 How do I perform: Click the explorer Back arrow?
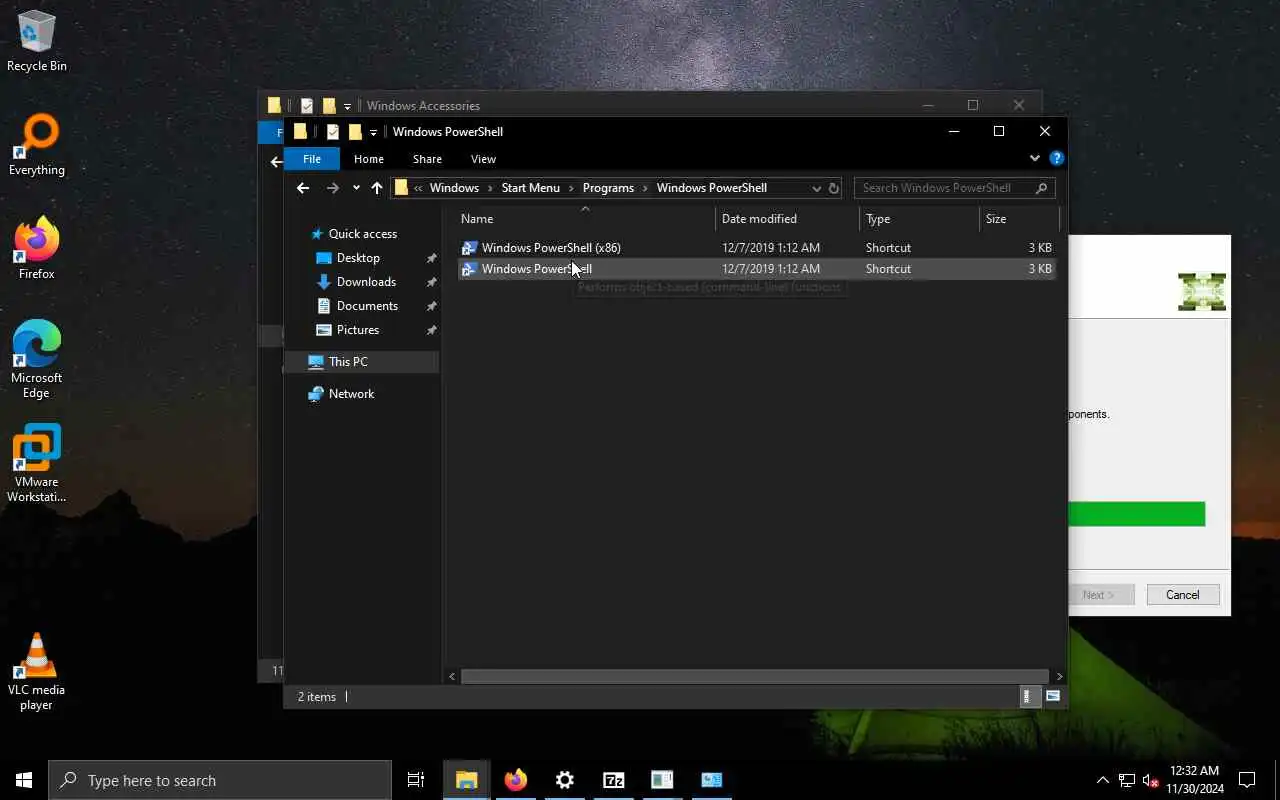[303, 188]
